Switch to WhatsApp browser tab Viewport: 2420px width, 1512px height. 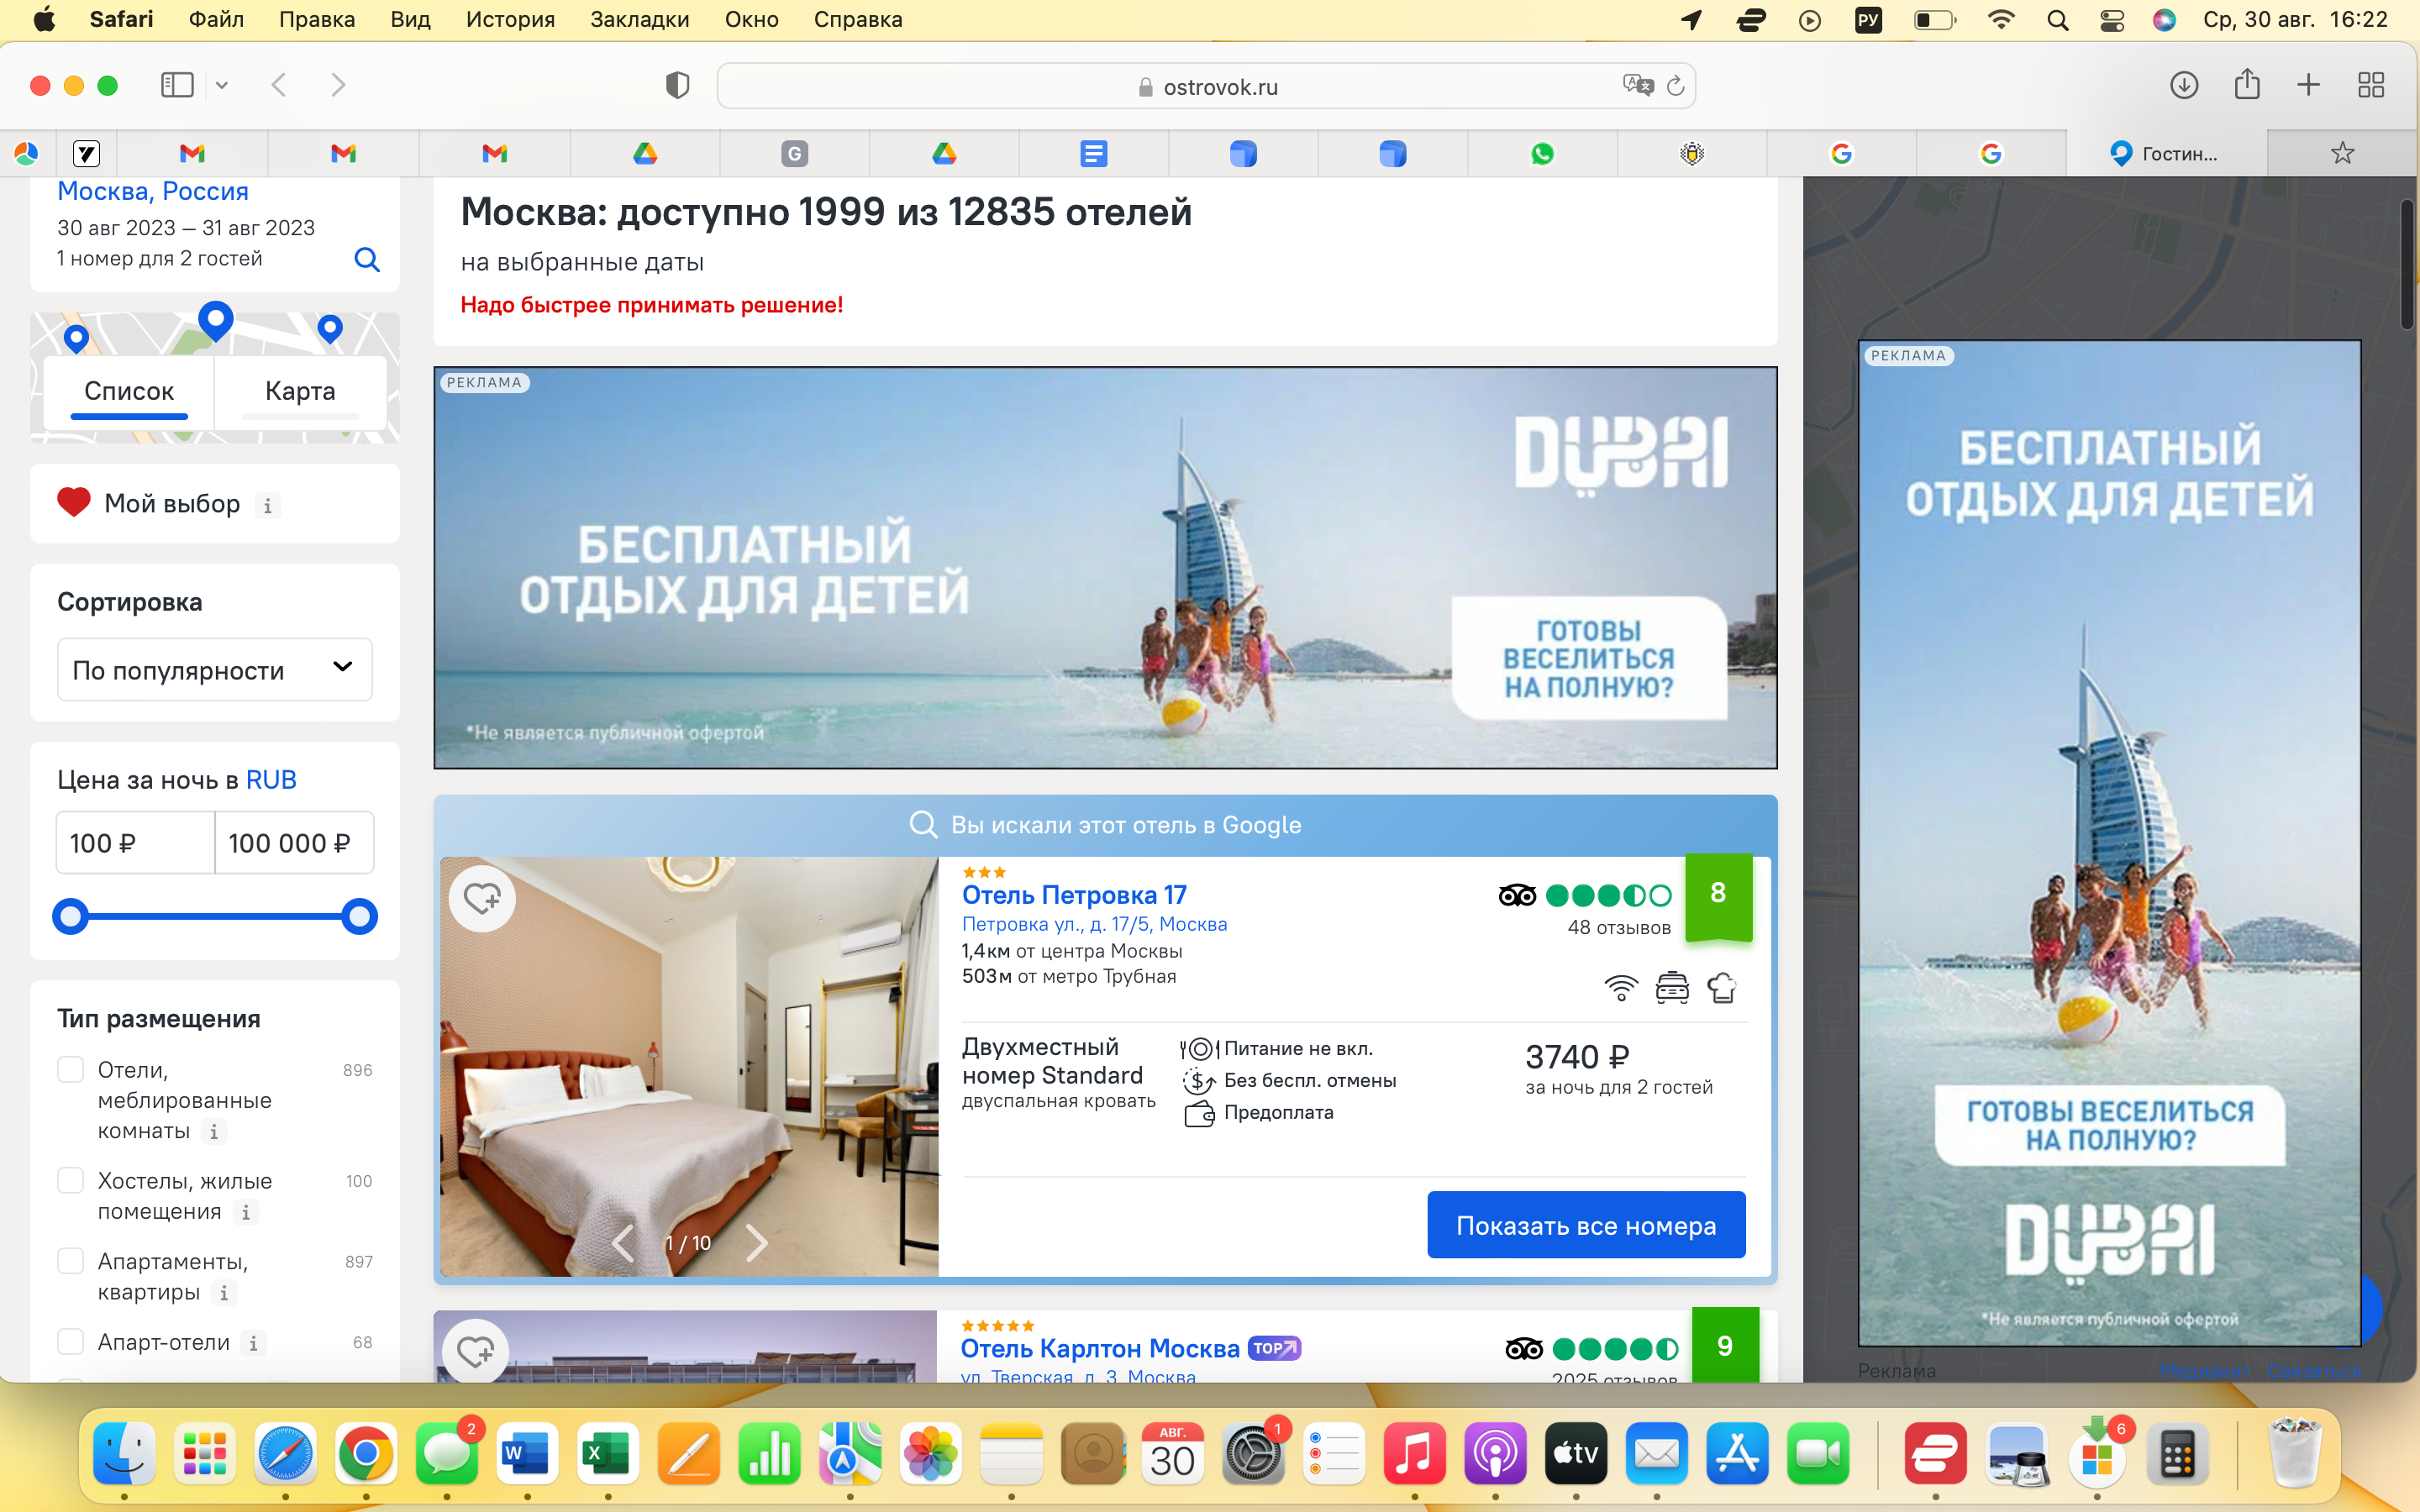1542,153
